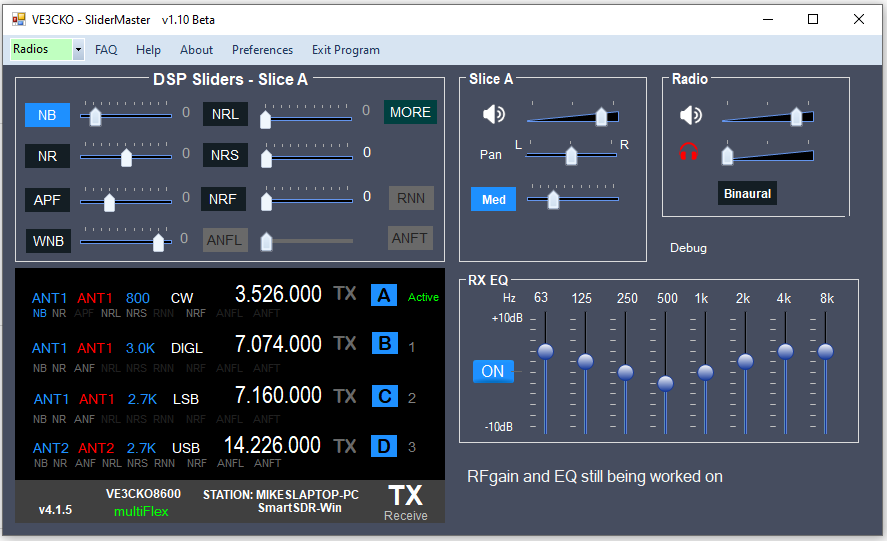The height and width of the screenshot is (541, 887).
Task: Select slice C letter badge
Action: coord(384,396)
